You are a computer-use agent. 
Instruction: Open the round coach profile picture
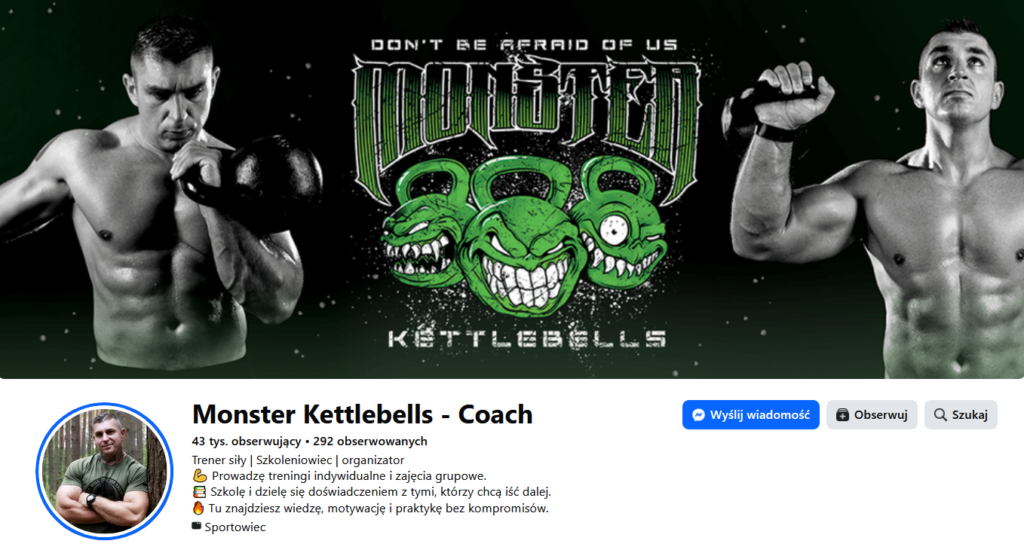coord(104,471)
